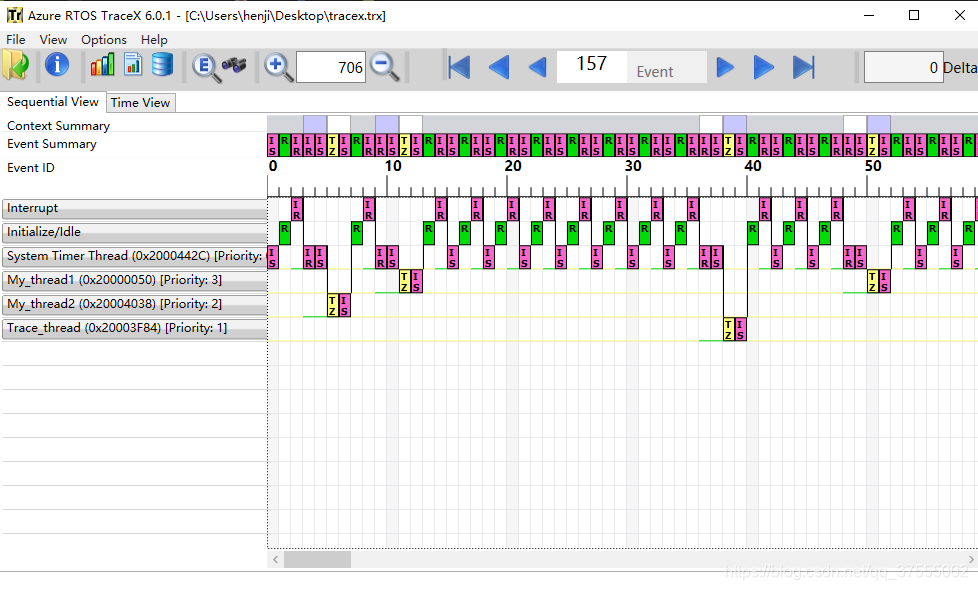Click the Context Summary label
978x590 pixels.
[x=59, y=125]
